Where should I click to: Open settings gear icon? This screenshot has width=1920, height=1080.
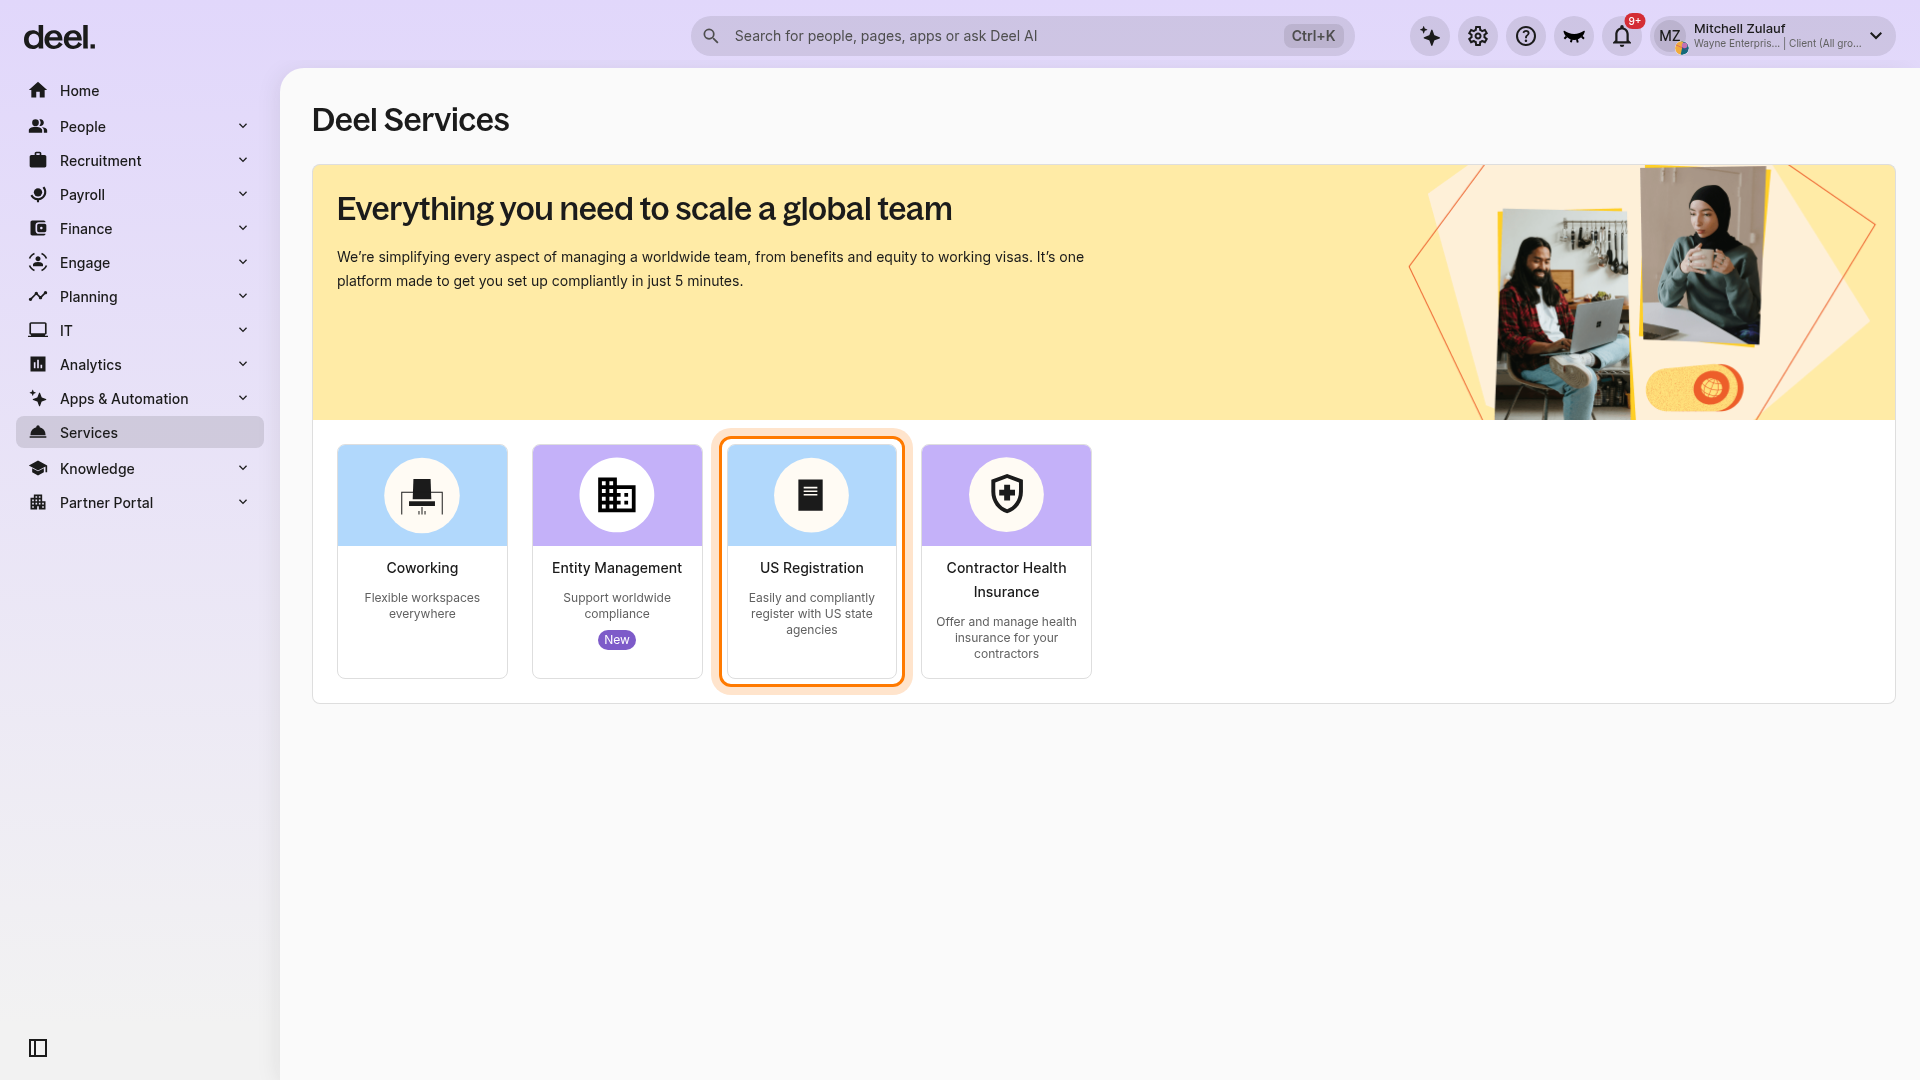[x=1478, y=36]
